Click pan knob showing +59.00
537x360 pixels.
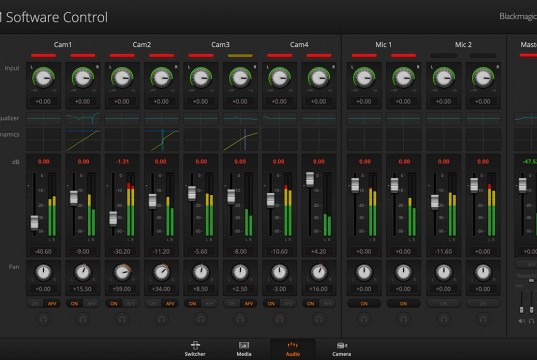pos(122,273)
